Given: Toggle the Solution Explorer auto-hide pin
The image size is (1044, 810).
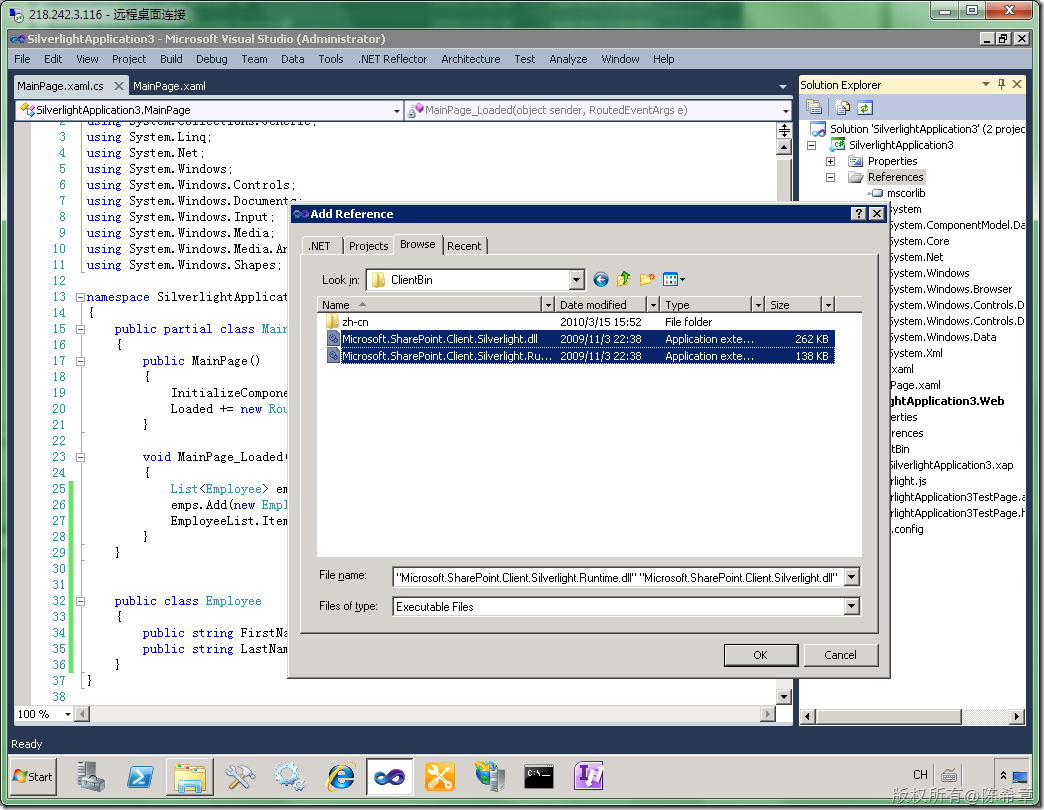Looking at the screenshot, I should click(1001, 85).
